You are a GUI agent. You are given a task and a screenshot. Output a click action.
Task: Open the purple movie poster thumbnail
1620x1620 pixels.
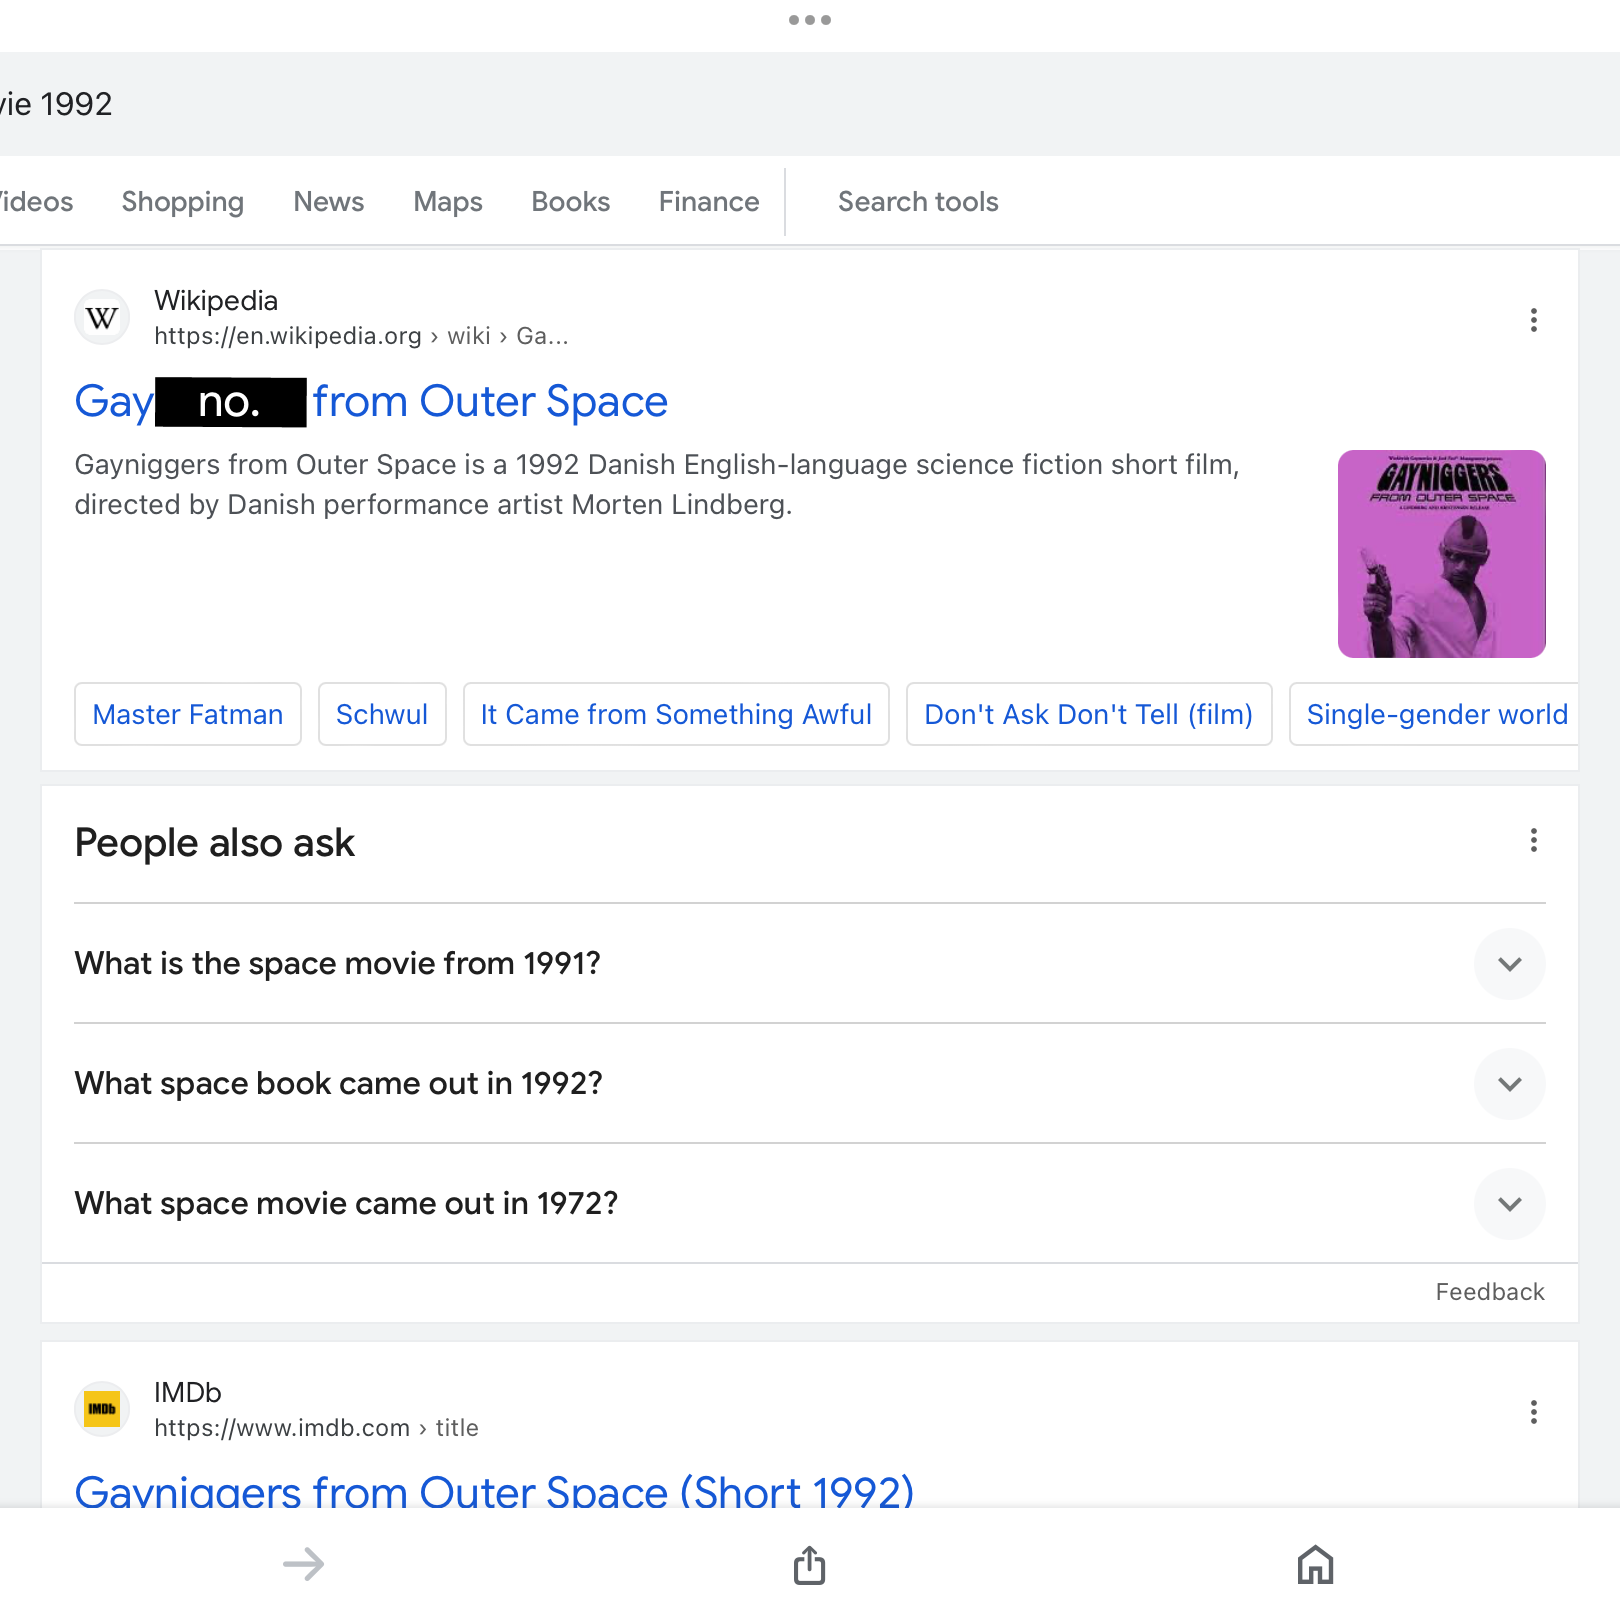(x=1441, y=554)
